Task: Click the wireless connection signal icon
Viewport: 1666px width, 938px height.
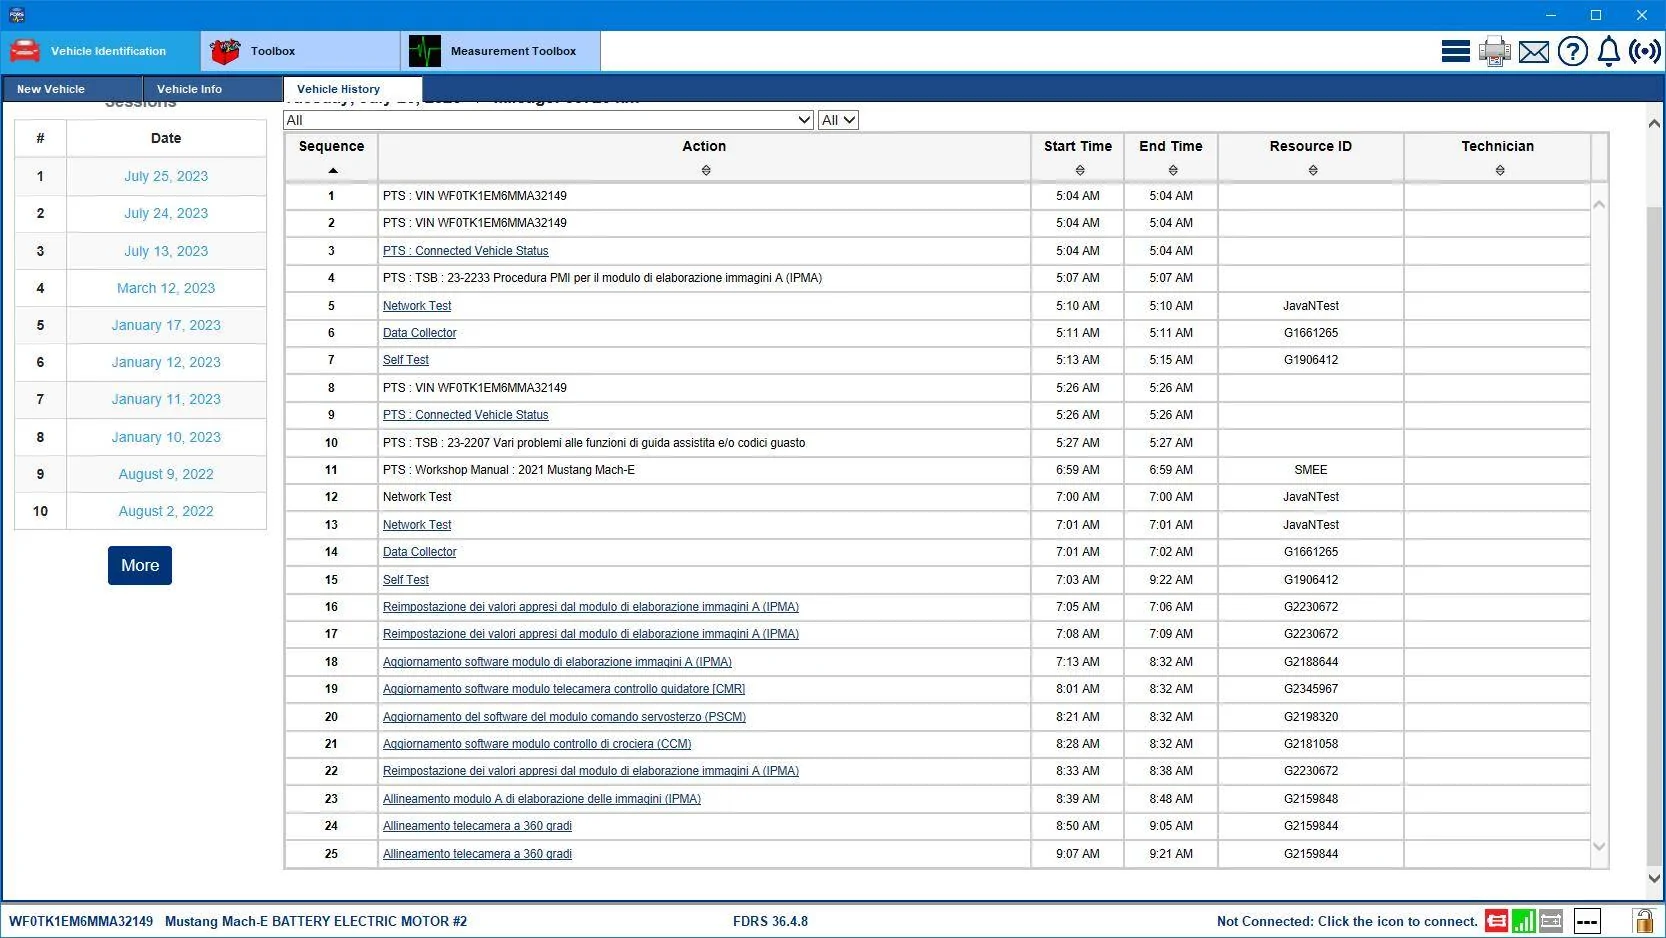Action: tap(1645, 51)
